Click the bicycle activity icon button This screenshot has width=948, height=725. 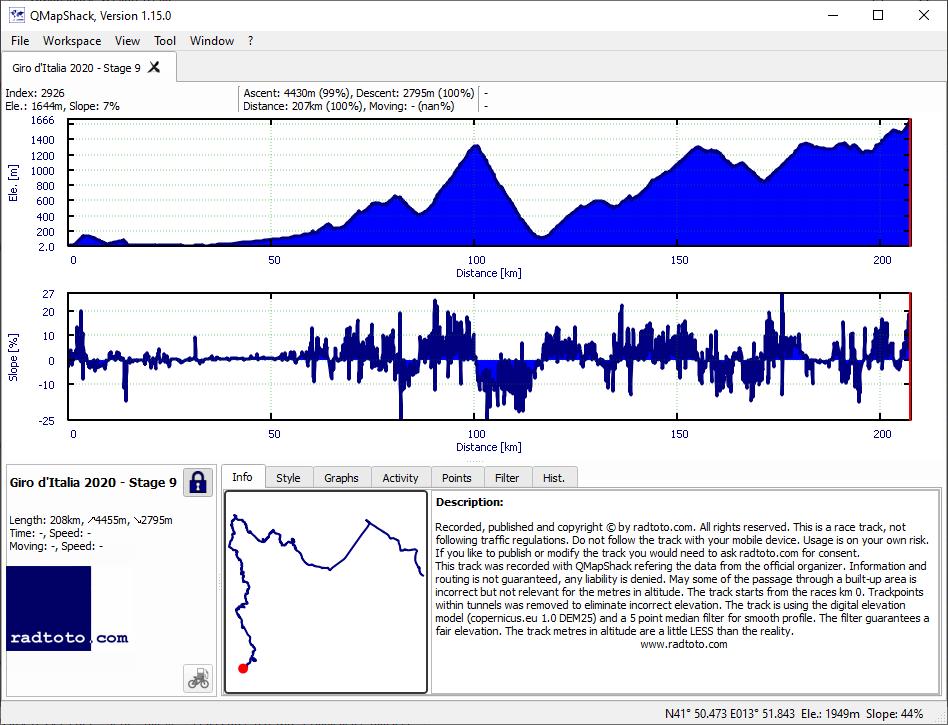pos(198,678)
